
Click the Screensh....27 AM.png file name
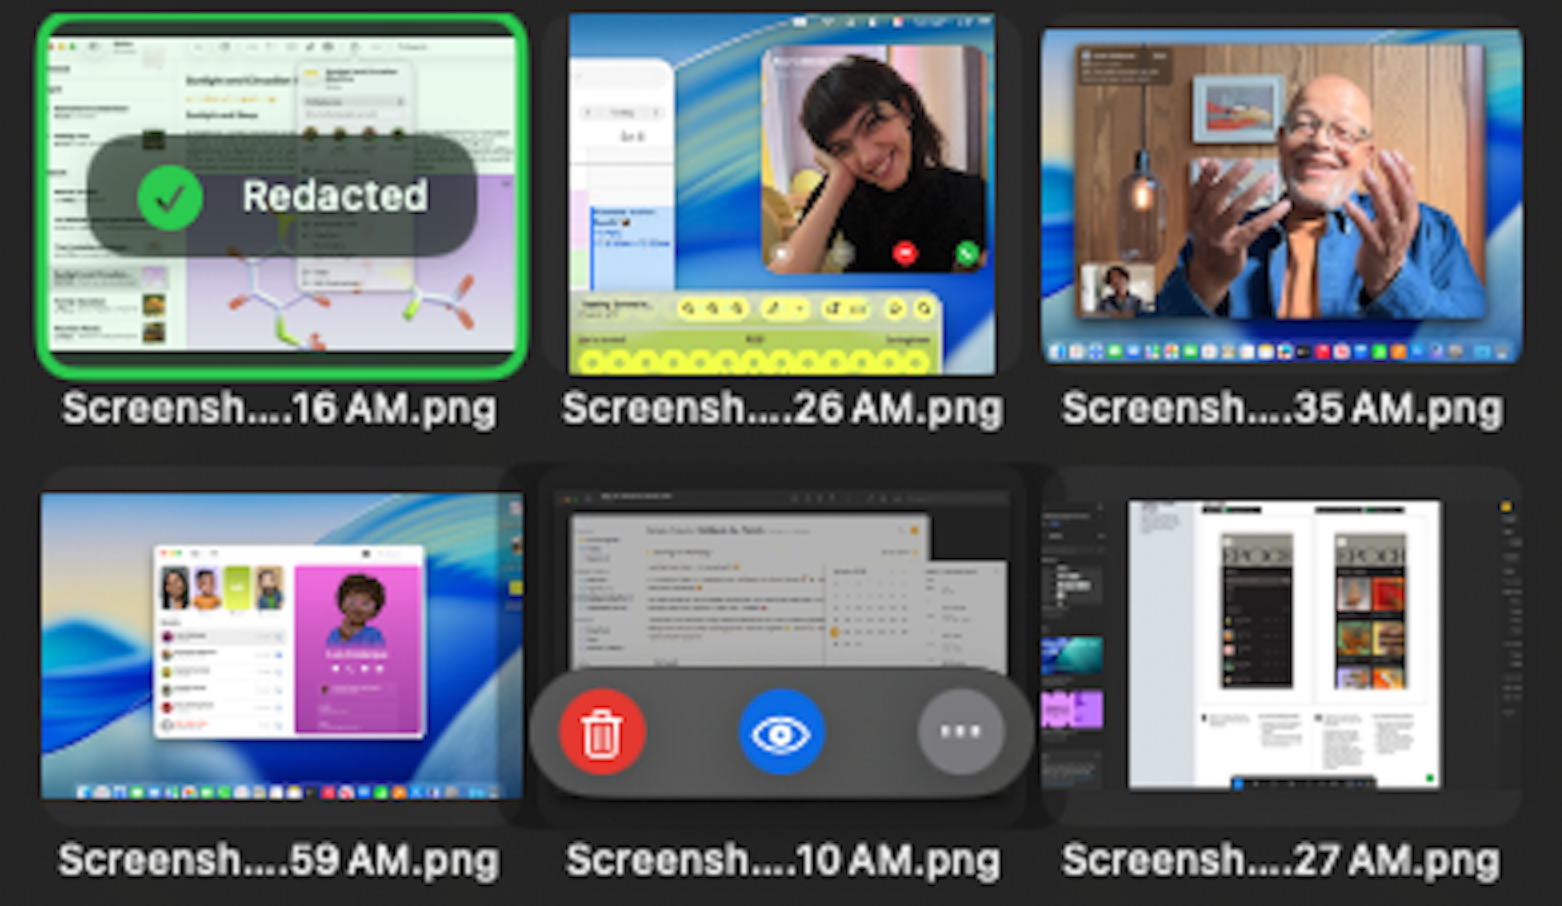(1281, 860)
